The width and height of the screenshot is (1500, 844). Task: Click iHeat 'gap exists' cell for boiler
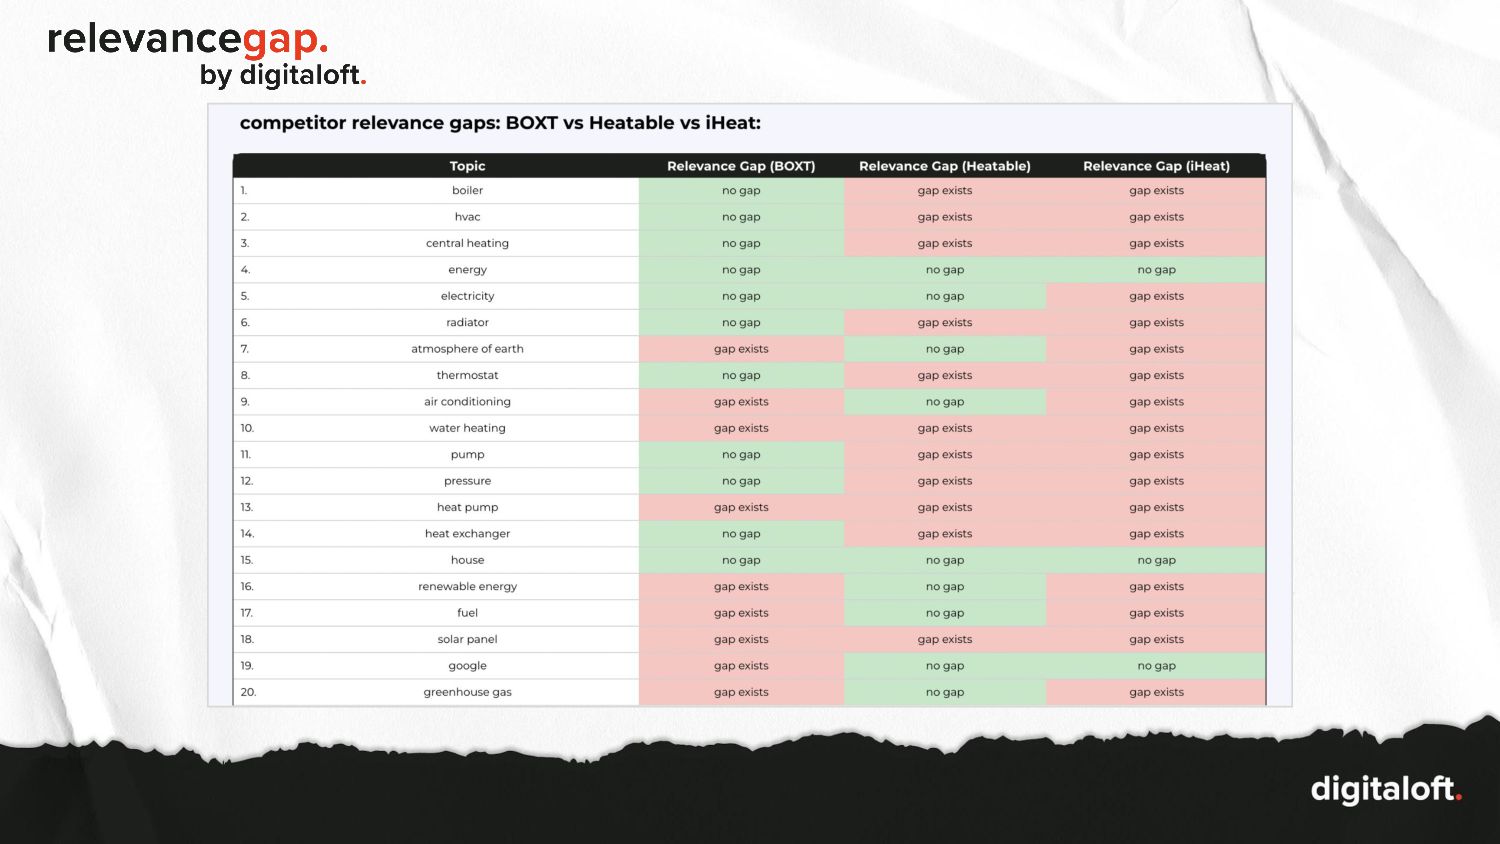(x=1156, y=191)
